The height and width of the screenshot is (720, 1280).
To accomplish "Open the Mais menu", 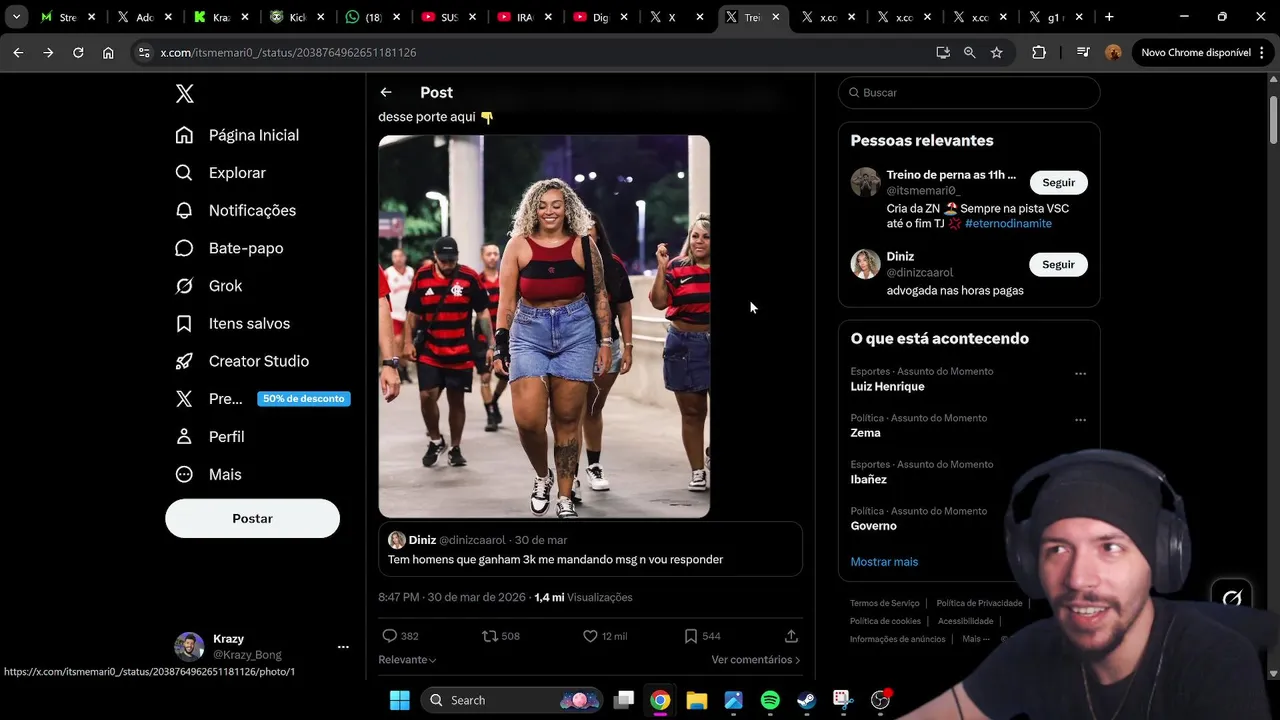I will click(209, 474).
